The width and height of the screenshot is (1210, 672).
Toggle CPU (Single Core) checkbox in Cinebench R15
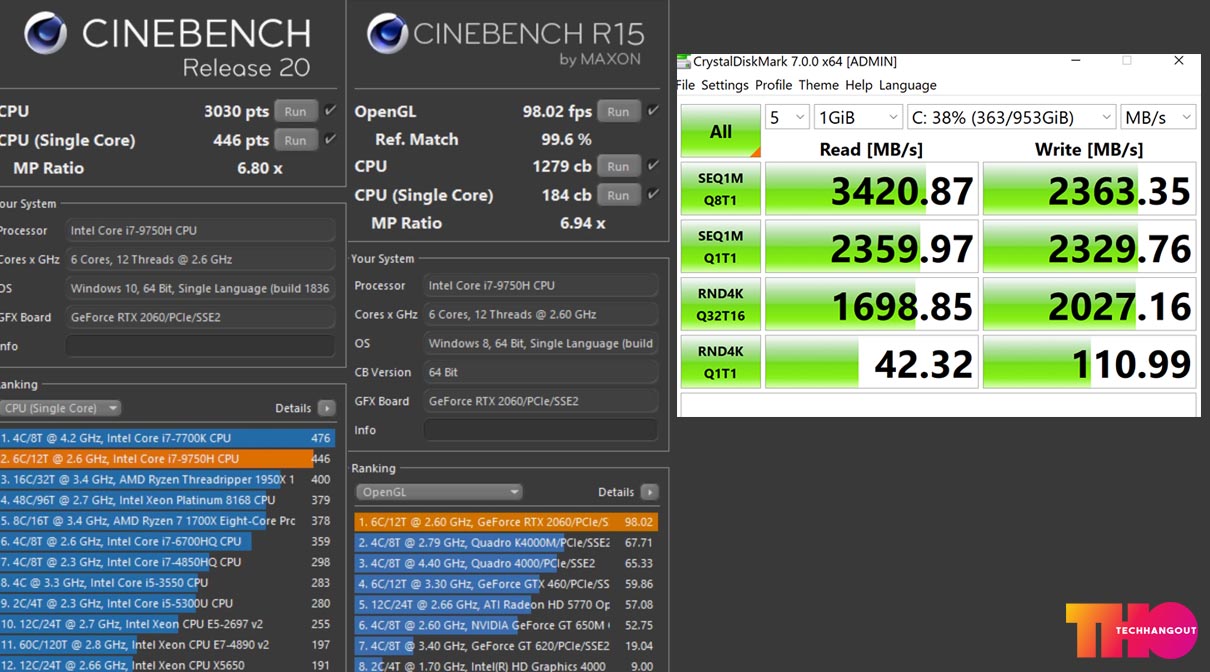(x=653, y=194)
